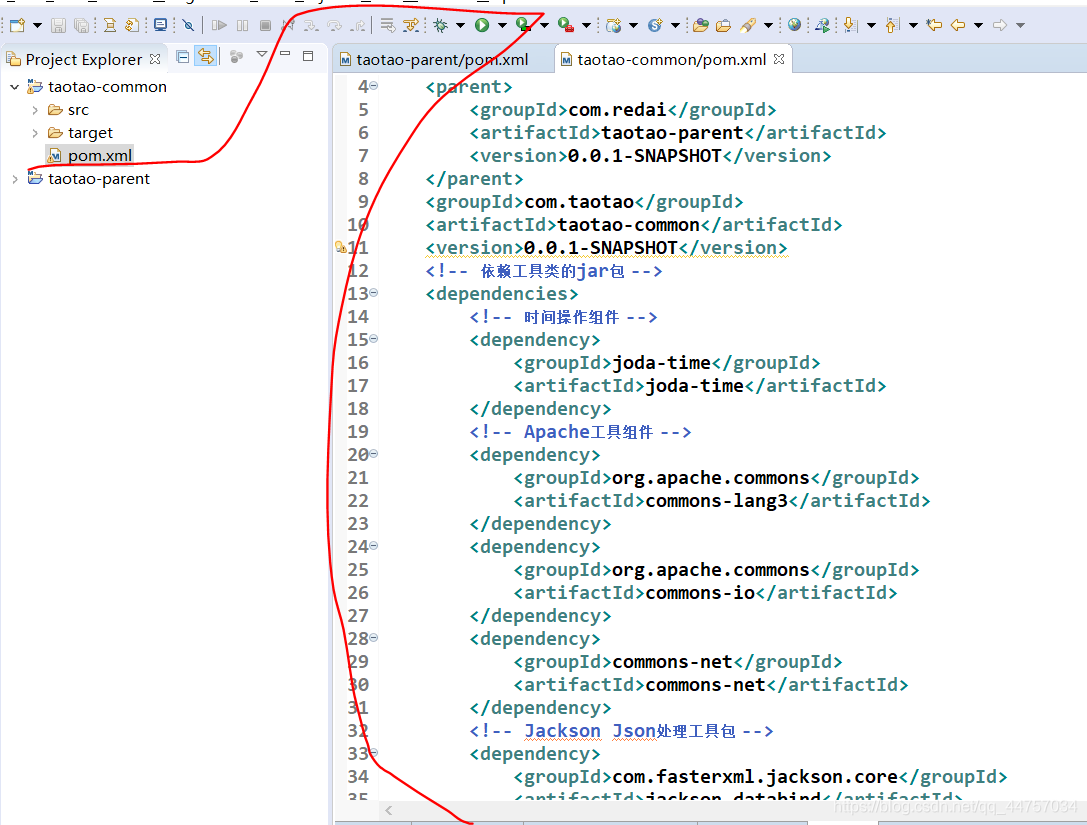1087x825 pixels.
Task: Click the warning marker on line 11
Action: (340, 247)
